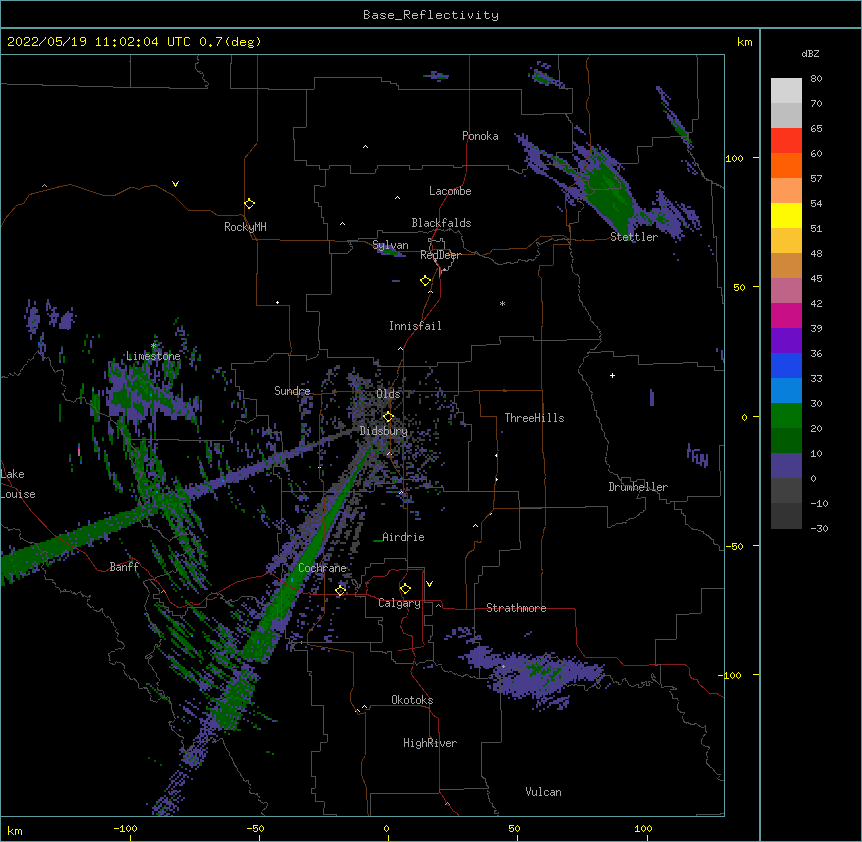Click the Strathmore city label
The image size is (862, 842).
[x=516, y=608]
